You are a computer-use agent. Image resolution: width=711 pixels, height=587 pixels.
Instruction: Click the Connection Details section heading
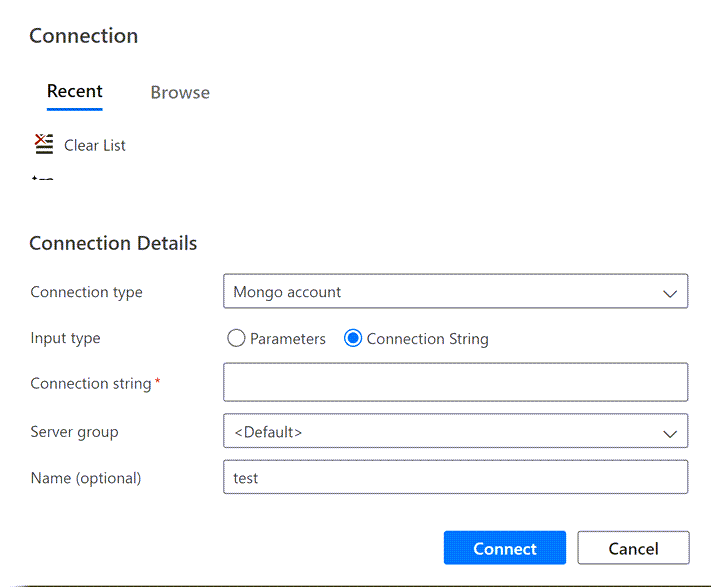113,243
